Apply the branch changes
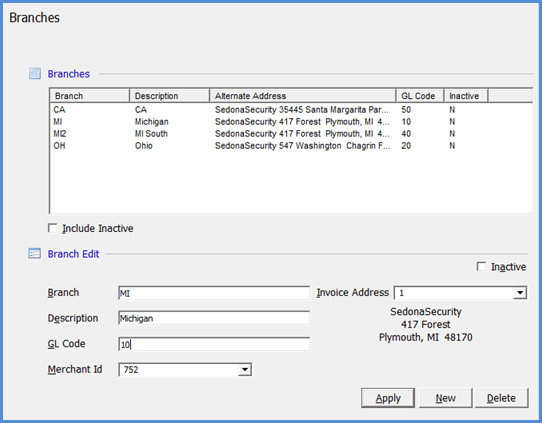 (x=388, y=398)
